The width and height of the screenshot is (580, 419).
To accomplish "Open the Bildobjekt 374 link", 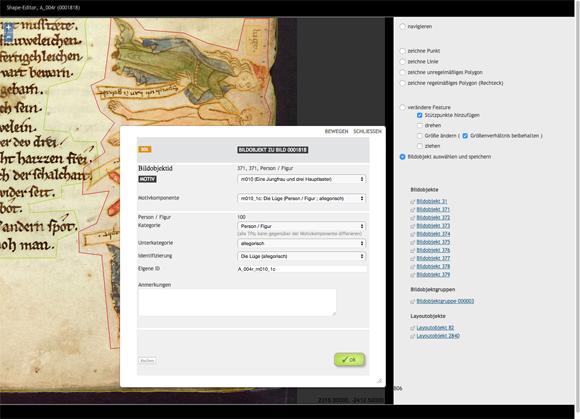I will (x=433, y=234).
